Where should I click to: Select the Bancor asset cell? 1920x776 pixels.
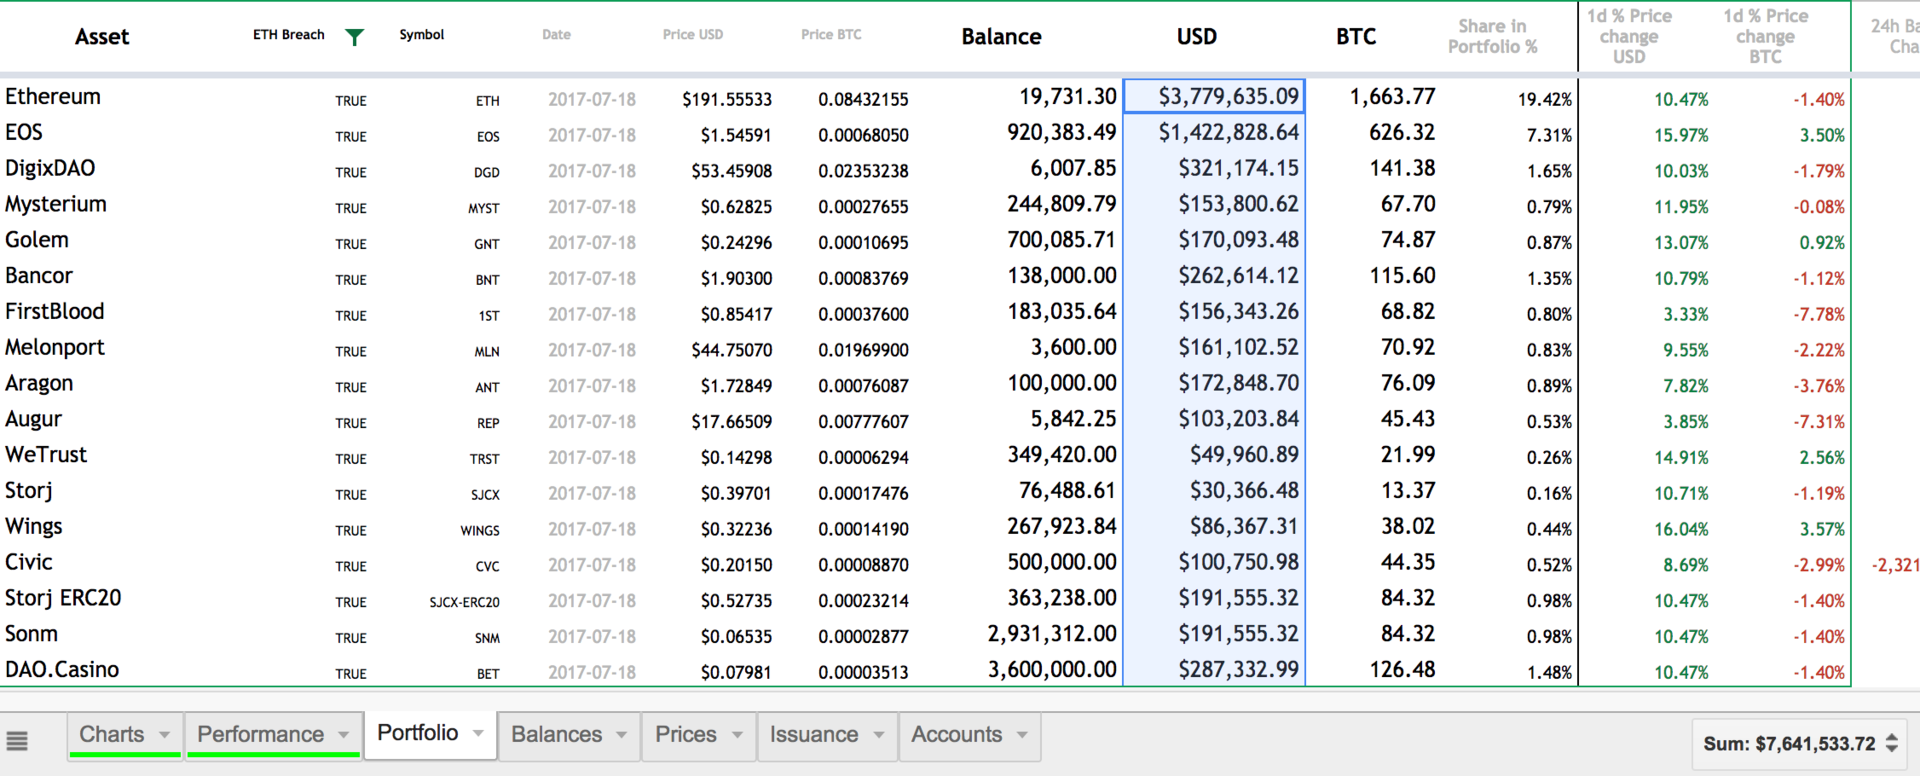click(39, 276)
